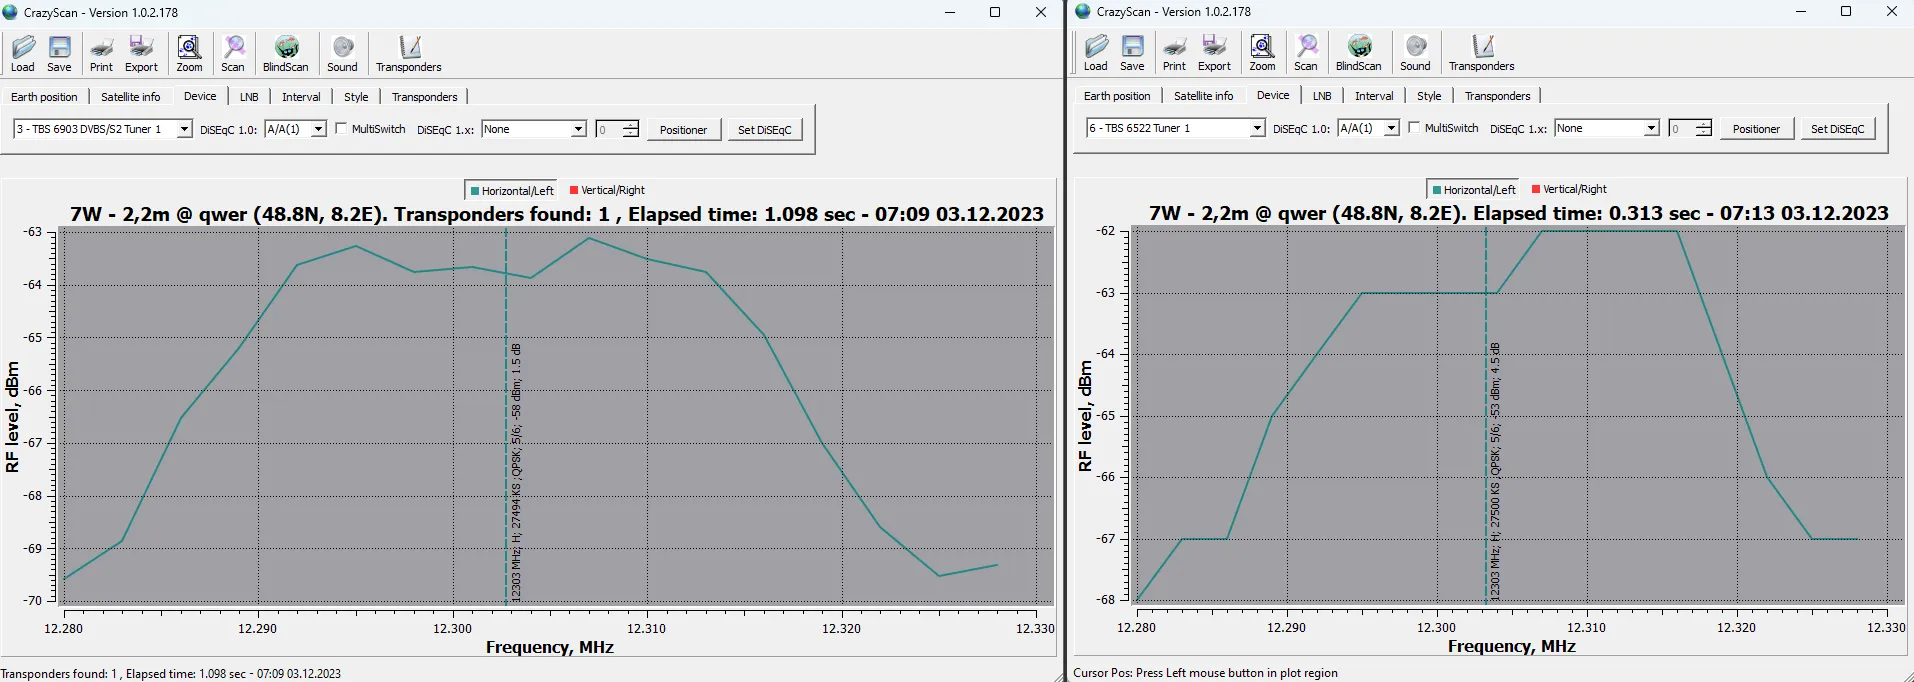
Task: Enable MultiSwitch checkbox in left window
Action: coord(342,129)
